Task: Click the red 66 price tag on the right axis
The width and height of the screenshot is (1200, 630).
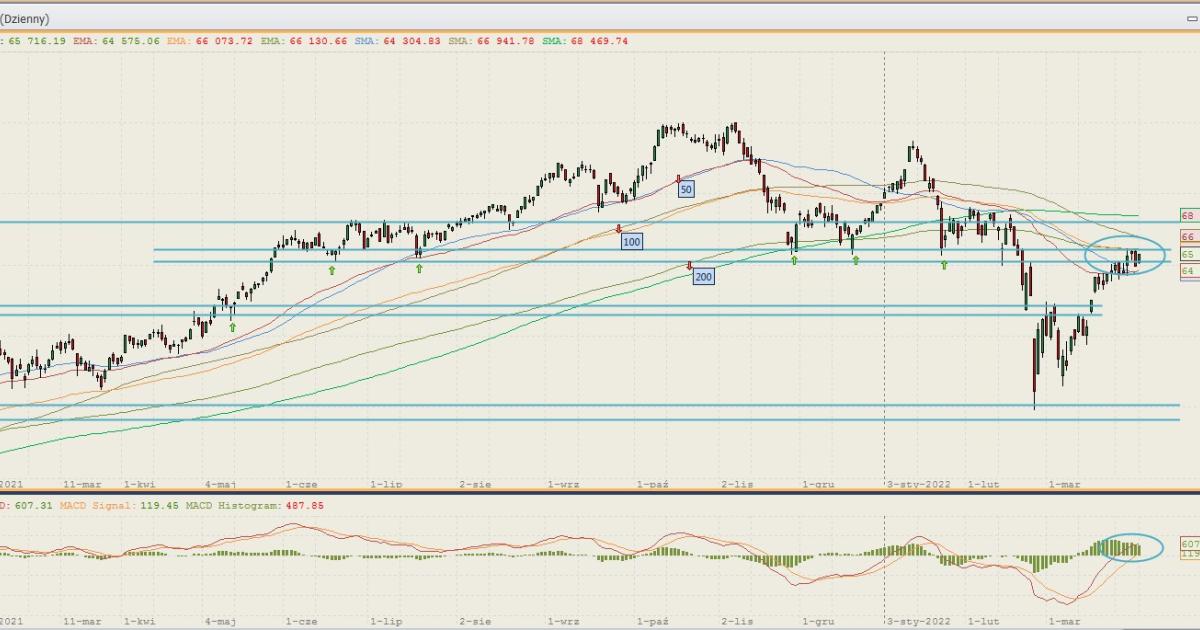Action: tap(1188, 237)
